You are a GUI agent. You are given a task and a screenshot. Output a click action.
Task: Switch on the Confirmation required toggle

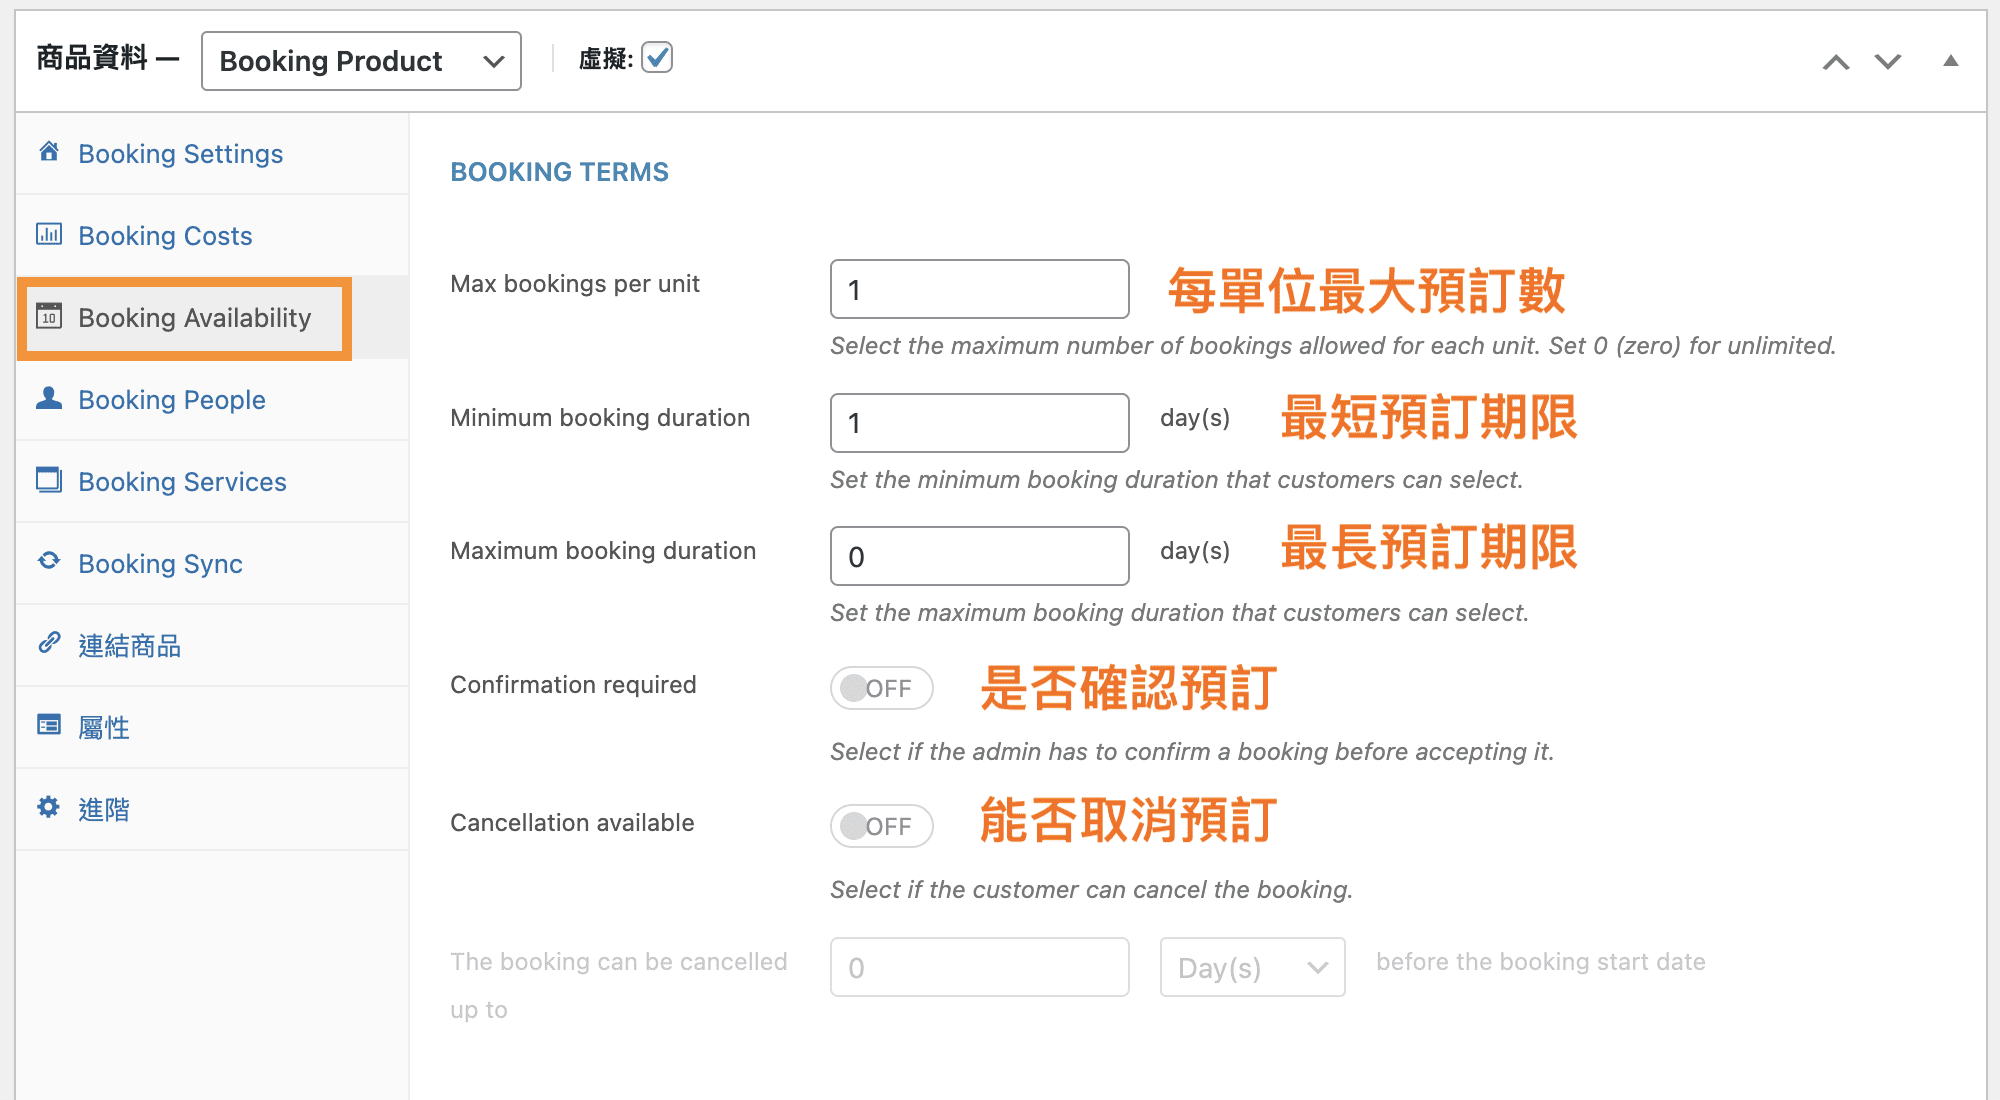coord(881,688)
